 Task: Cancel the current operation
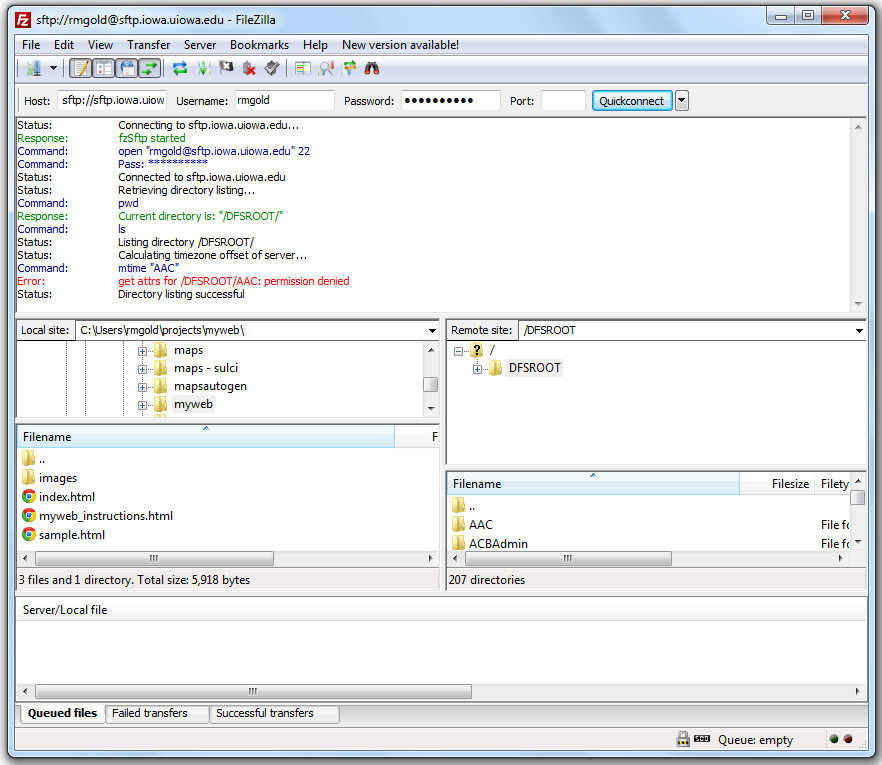click(x=226, y=69)
